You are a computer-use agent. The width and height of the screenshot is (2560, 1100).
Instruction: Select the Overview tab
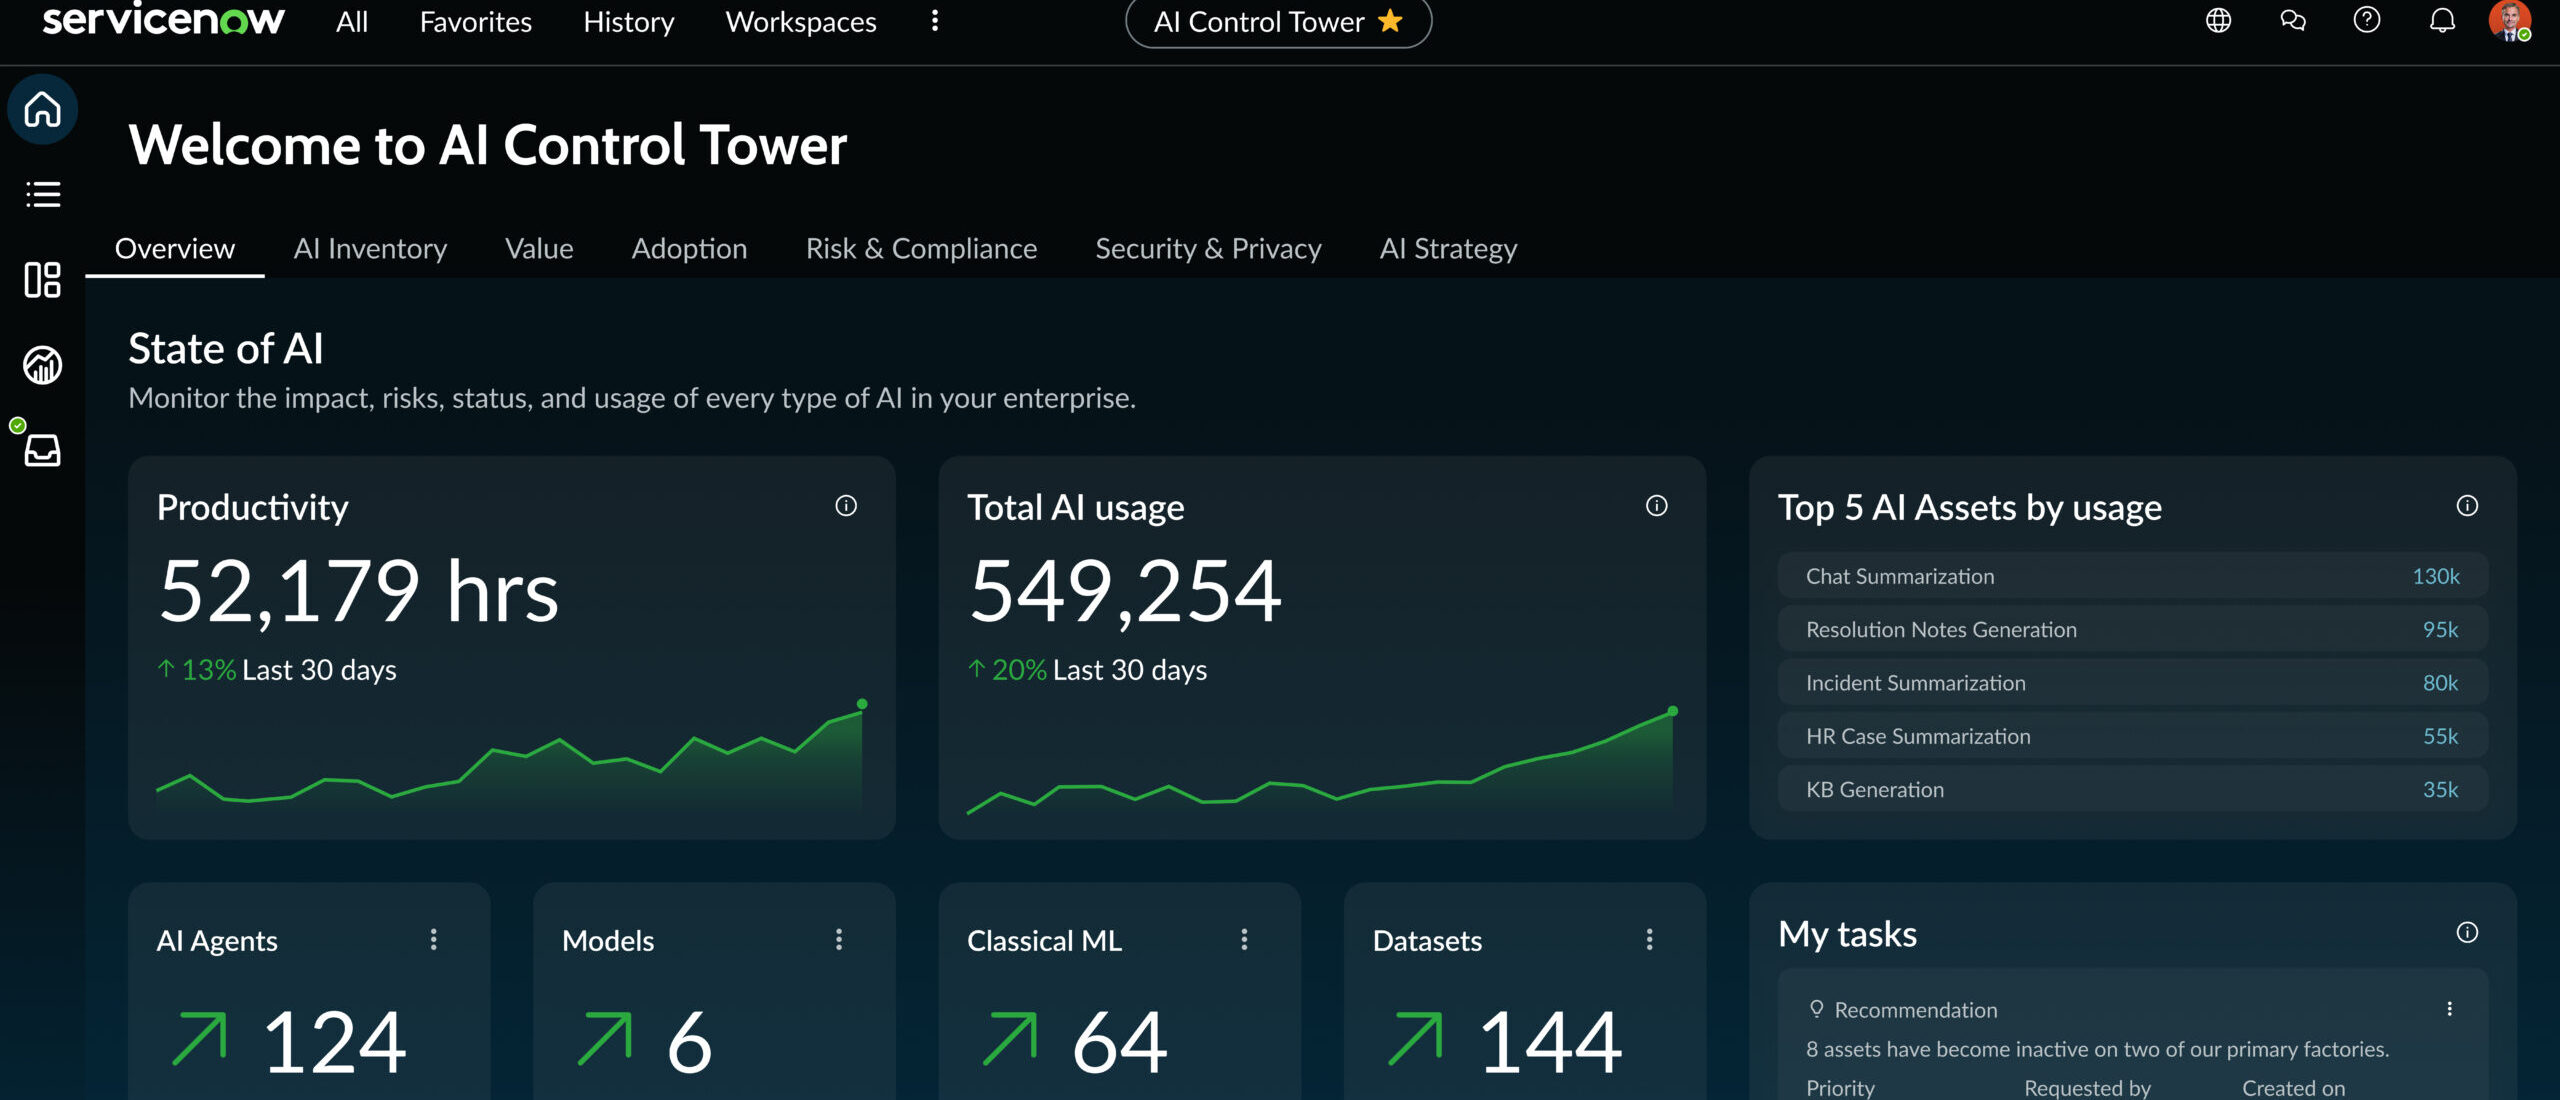175,248
